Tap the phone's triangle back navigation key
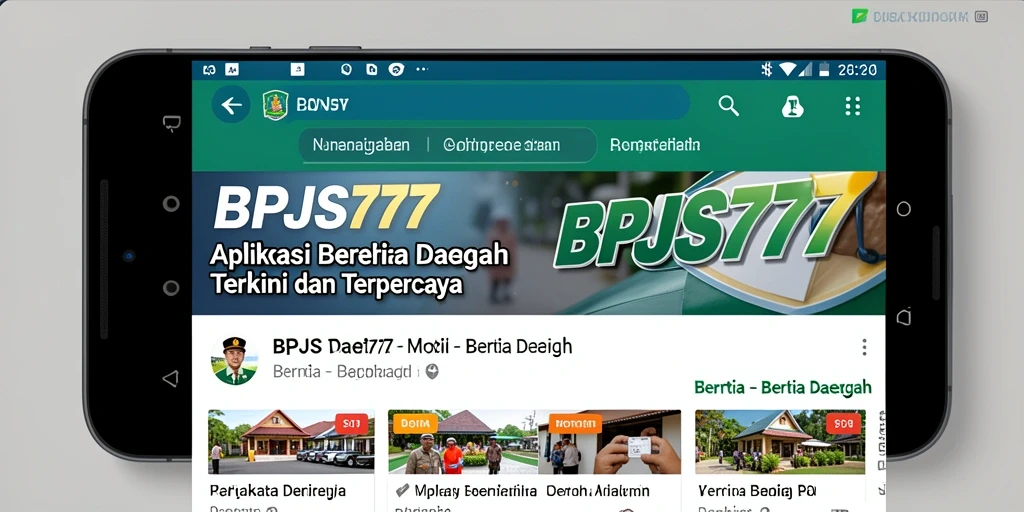This screenshot has height=512, width=1024. tap(170, 378)
